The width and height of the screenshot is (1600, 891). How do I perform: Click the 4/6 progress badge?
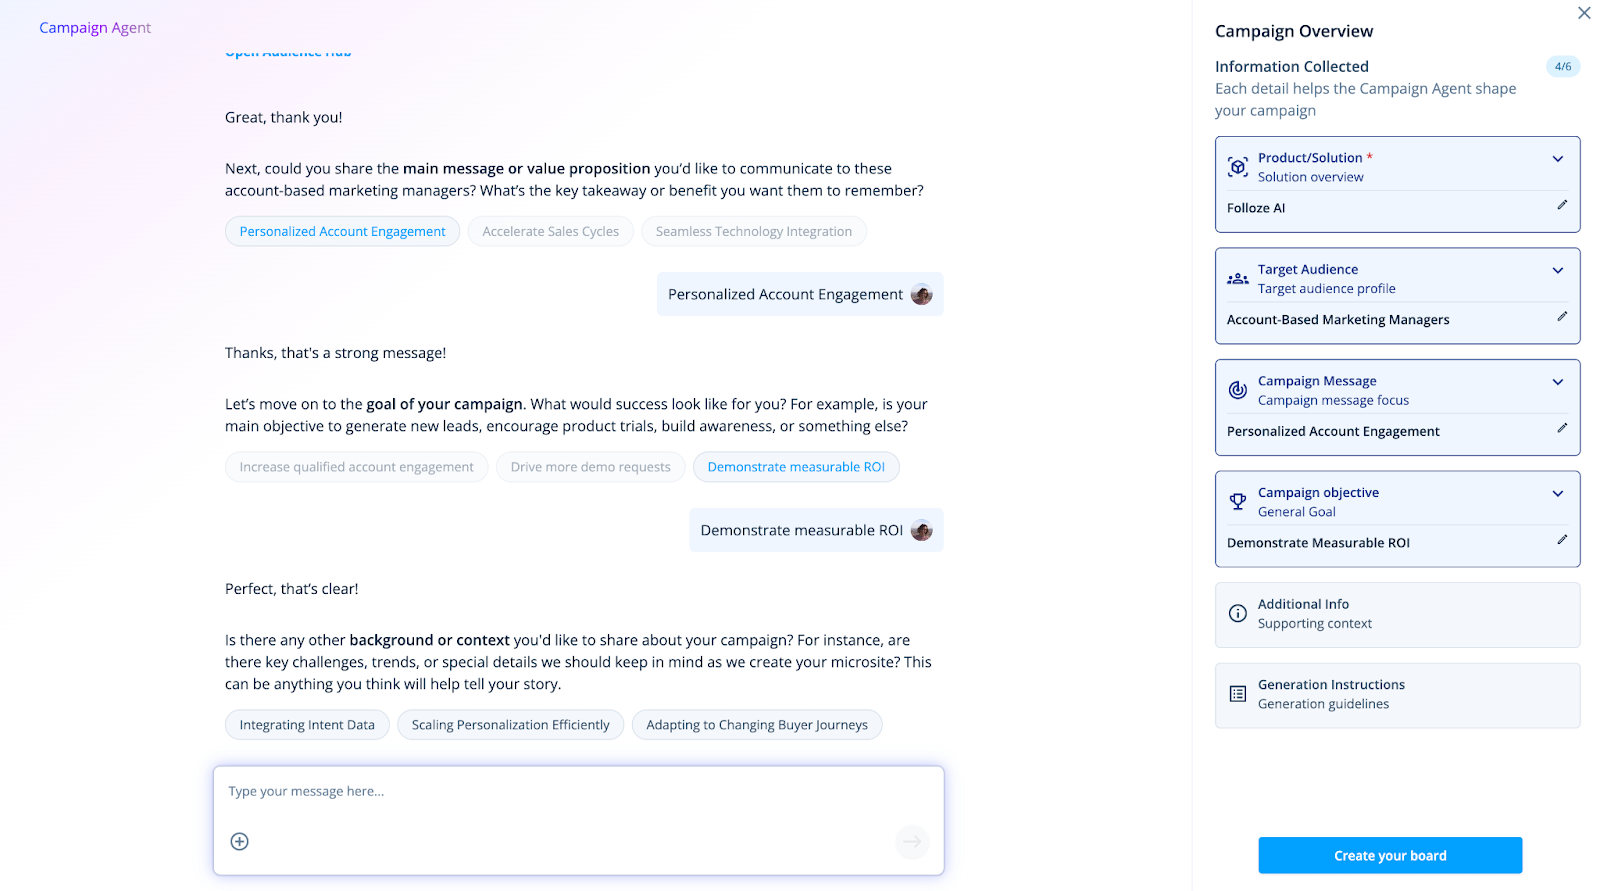click(x=1563, y=67)
